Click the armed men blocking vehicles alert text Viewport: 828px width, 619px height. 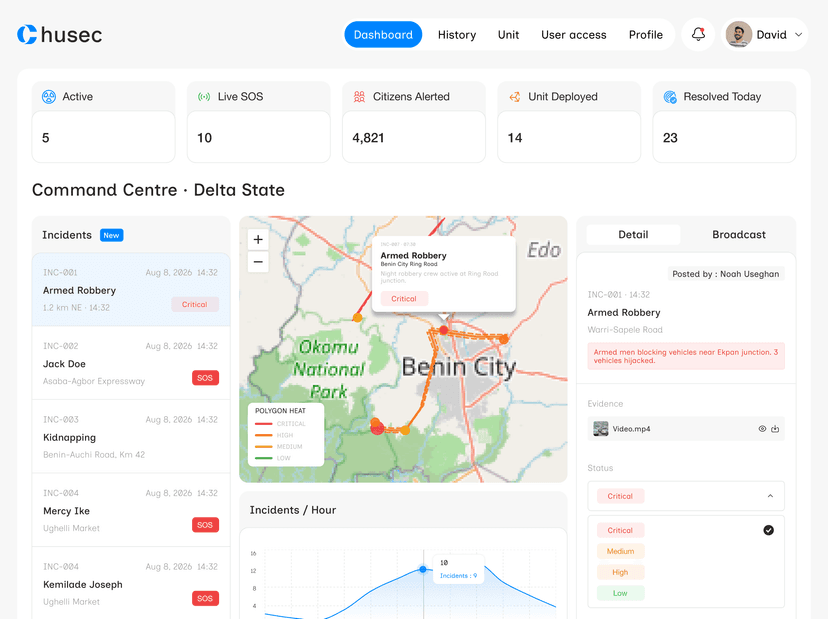point(686,356)
